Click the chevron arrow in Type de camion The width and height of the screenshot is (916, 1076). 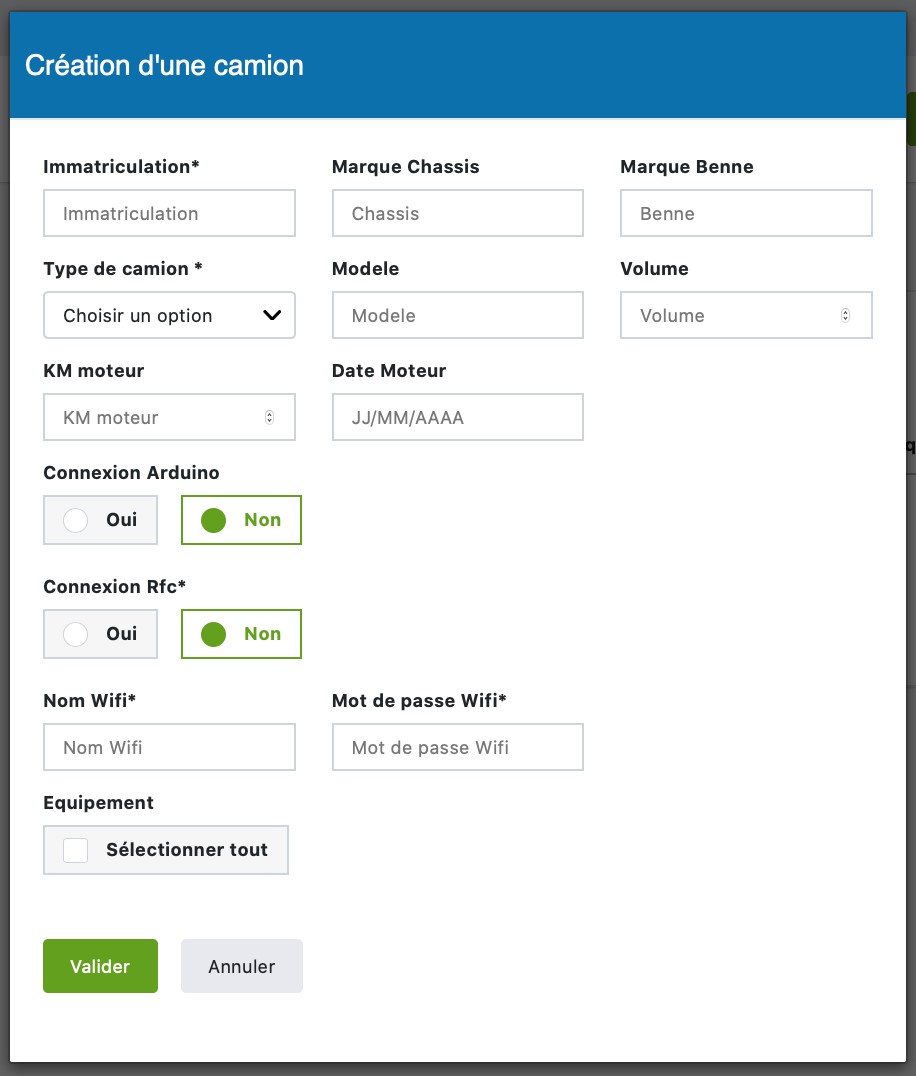(271, 315)
